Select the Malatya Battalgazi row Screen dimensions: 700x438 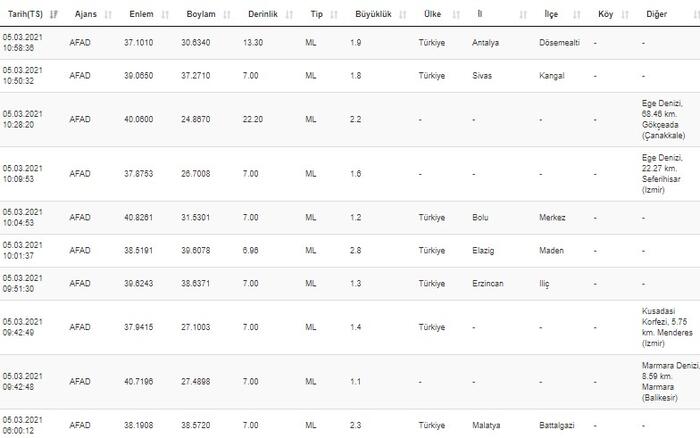click(350, 425)
